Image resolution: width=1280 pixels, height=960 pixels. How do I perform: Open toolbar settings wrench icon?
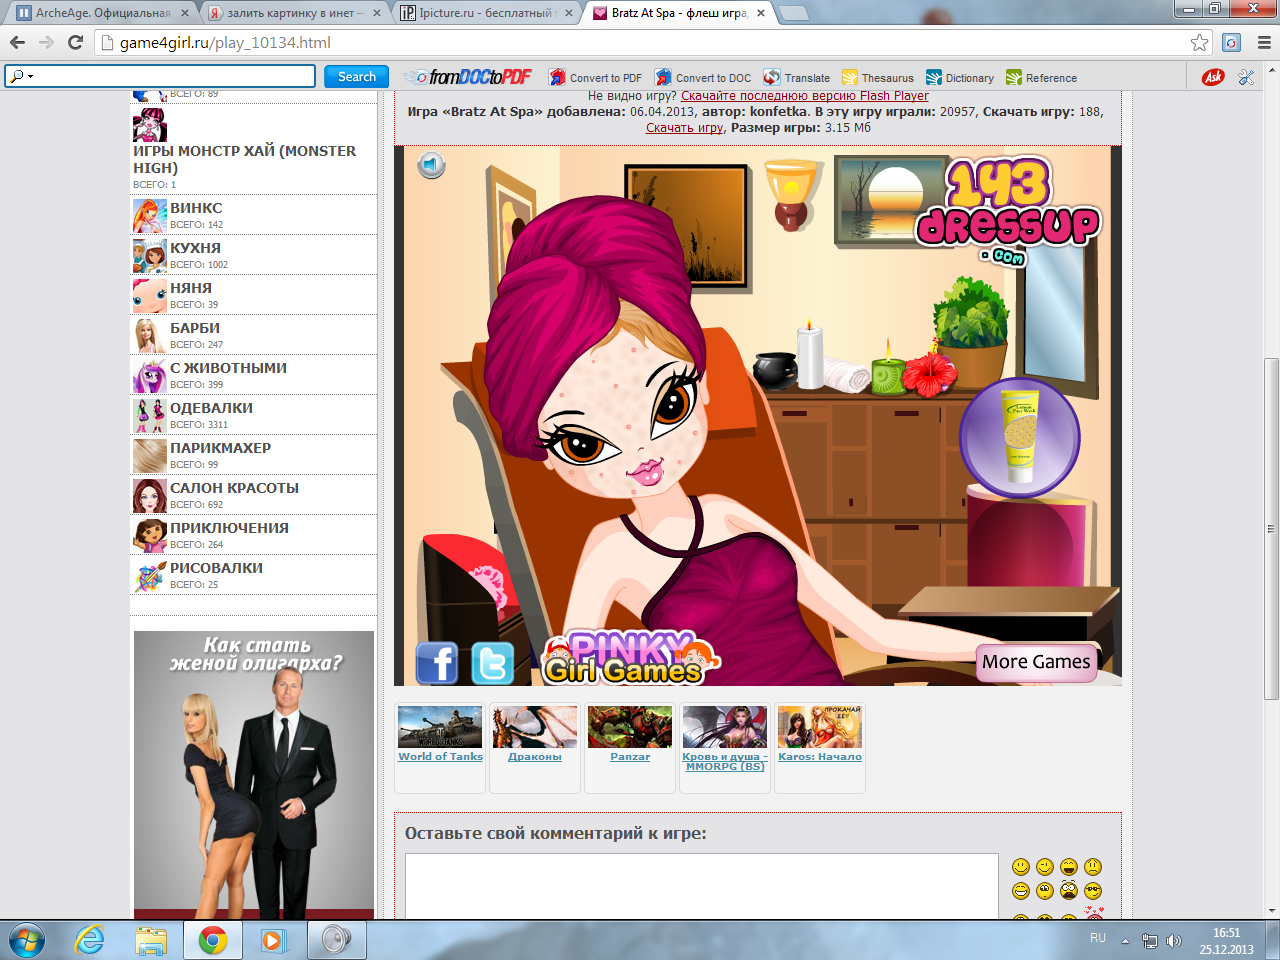coord(1246,77)
